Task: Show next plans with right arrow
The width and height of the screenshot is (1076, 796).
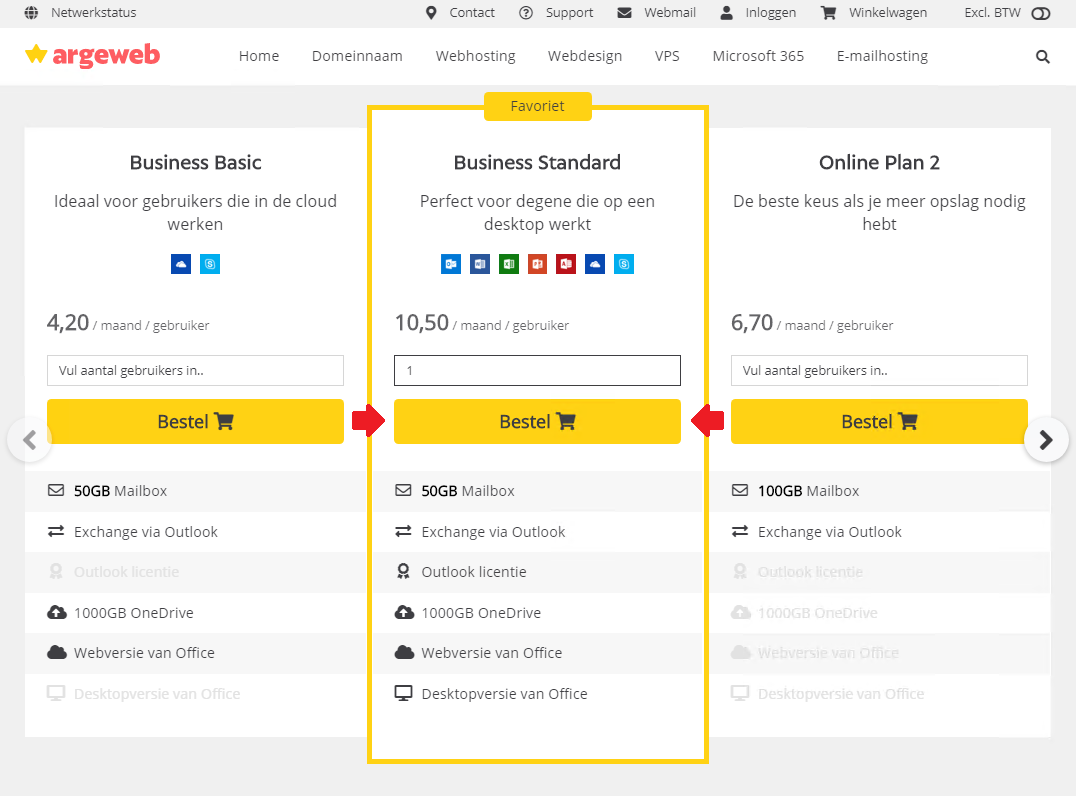Action: (1046, 440)
